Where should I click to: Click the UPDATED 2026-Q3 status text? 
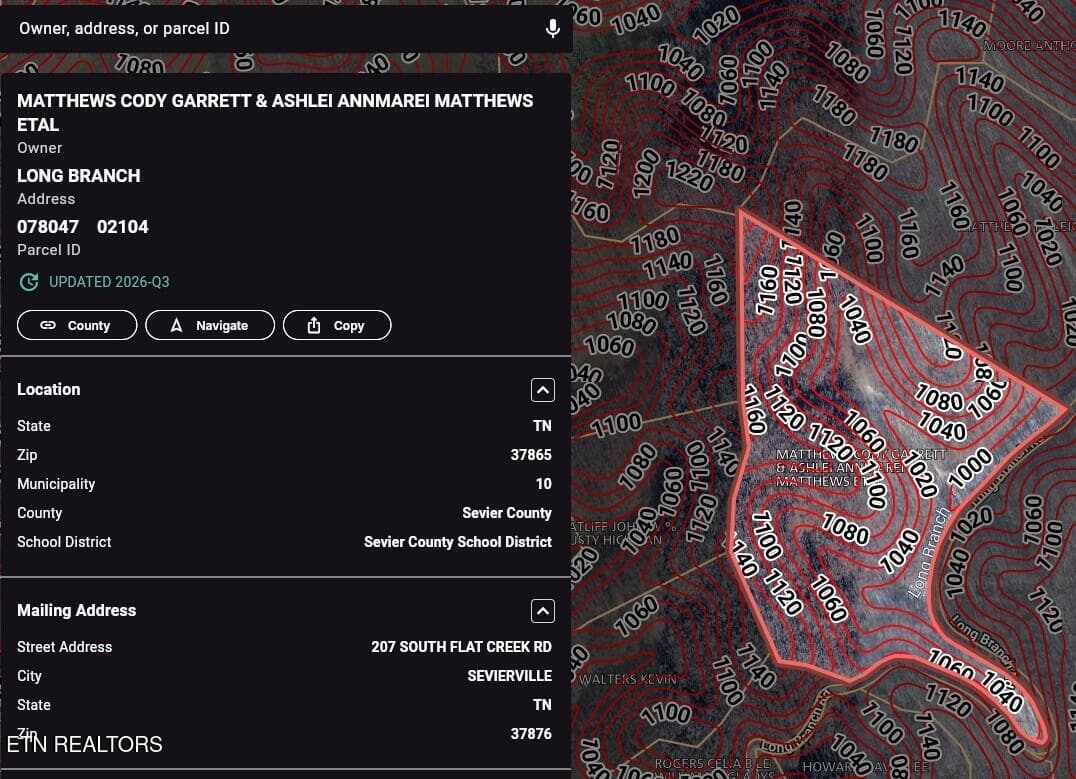coord(109,282)
